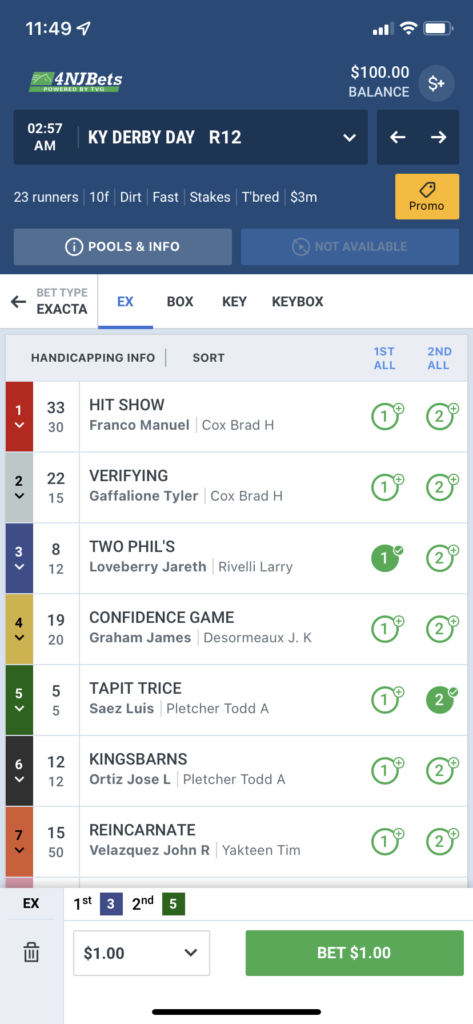The width and height of the screenshot is (473, 1024).
Task: Expand Verifying runner number 2 details
Action: 19,488
